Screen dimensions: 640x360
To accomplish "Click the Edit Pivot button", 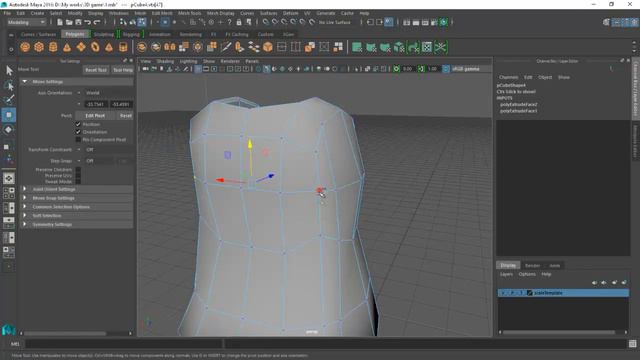I will pyautogui.click(x=95, y=116).
